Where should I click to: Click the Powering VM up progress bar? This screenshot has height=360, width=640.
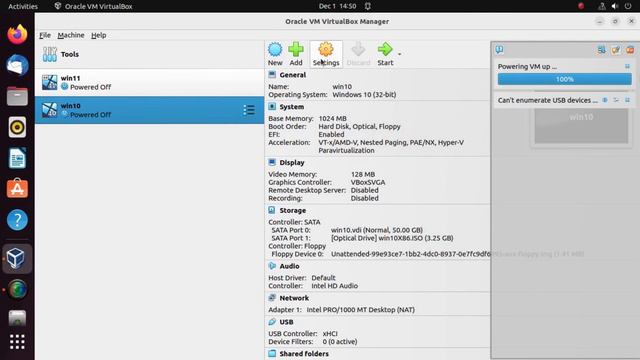[x=564, y=79]
